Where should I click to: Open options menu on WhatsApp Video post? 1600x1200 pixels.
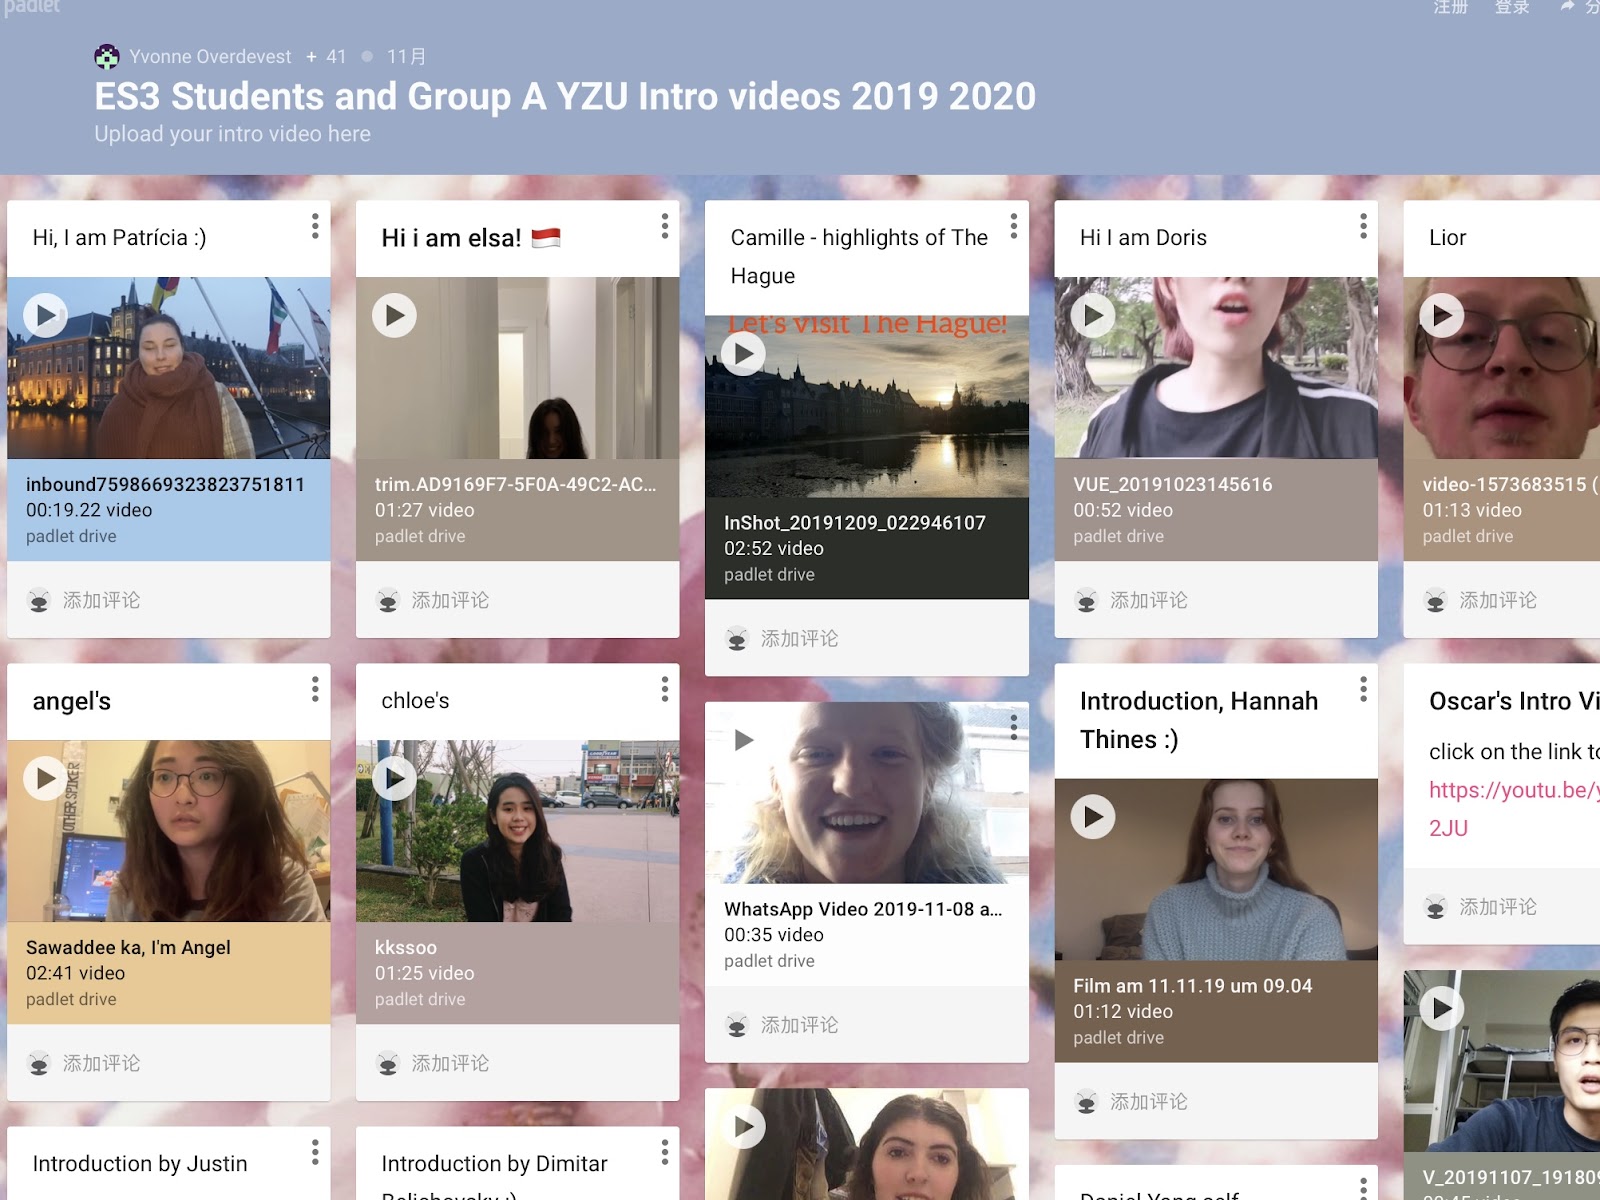(1013, 727)
